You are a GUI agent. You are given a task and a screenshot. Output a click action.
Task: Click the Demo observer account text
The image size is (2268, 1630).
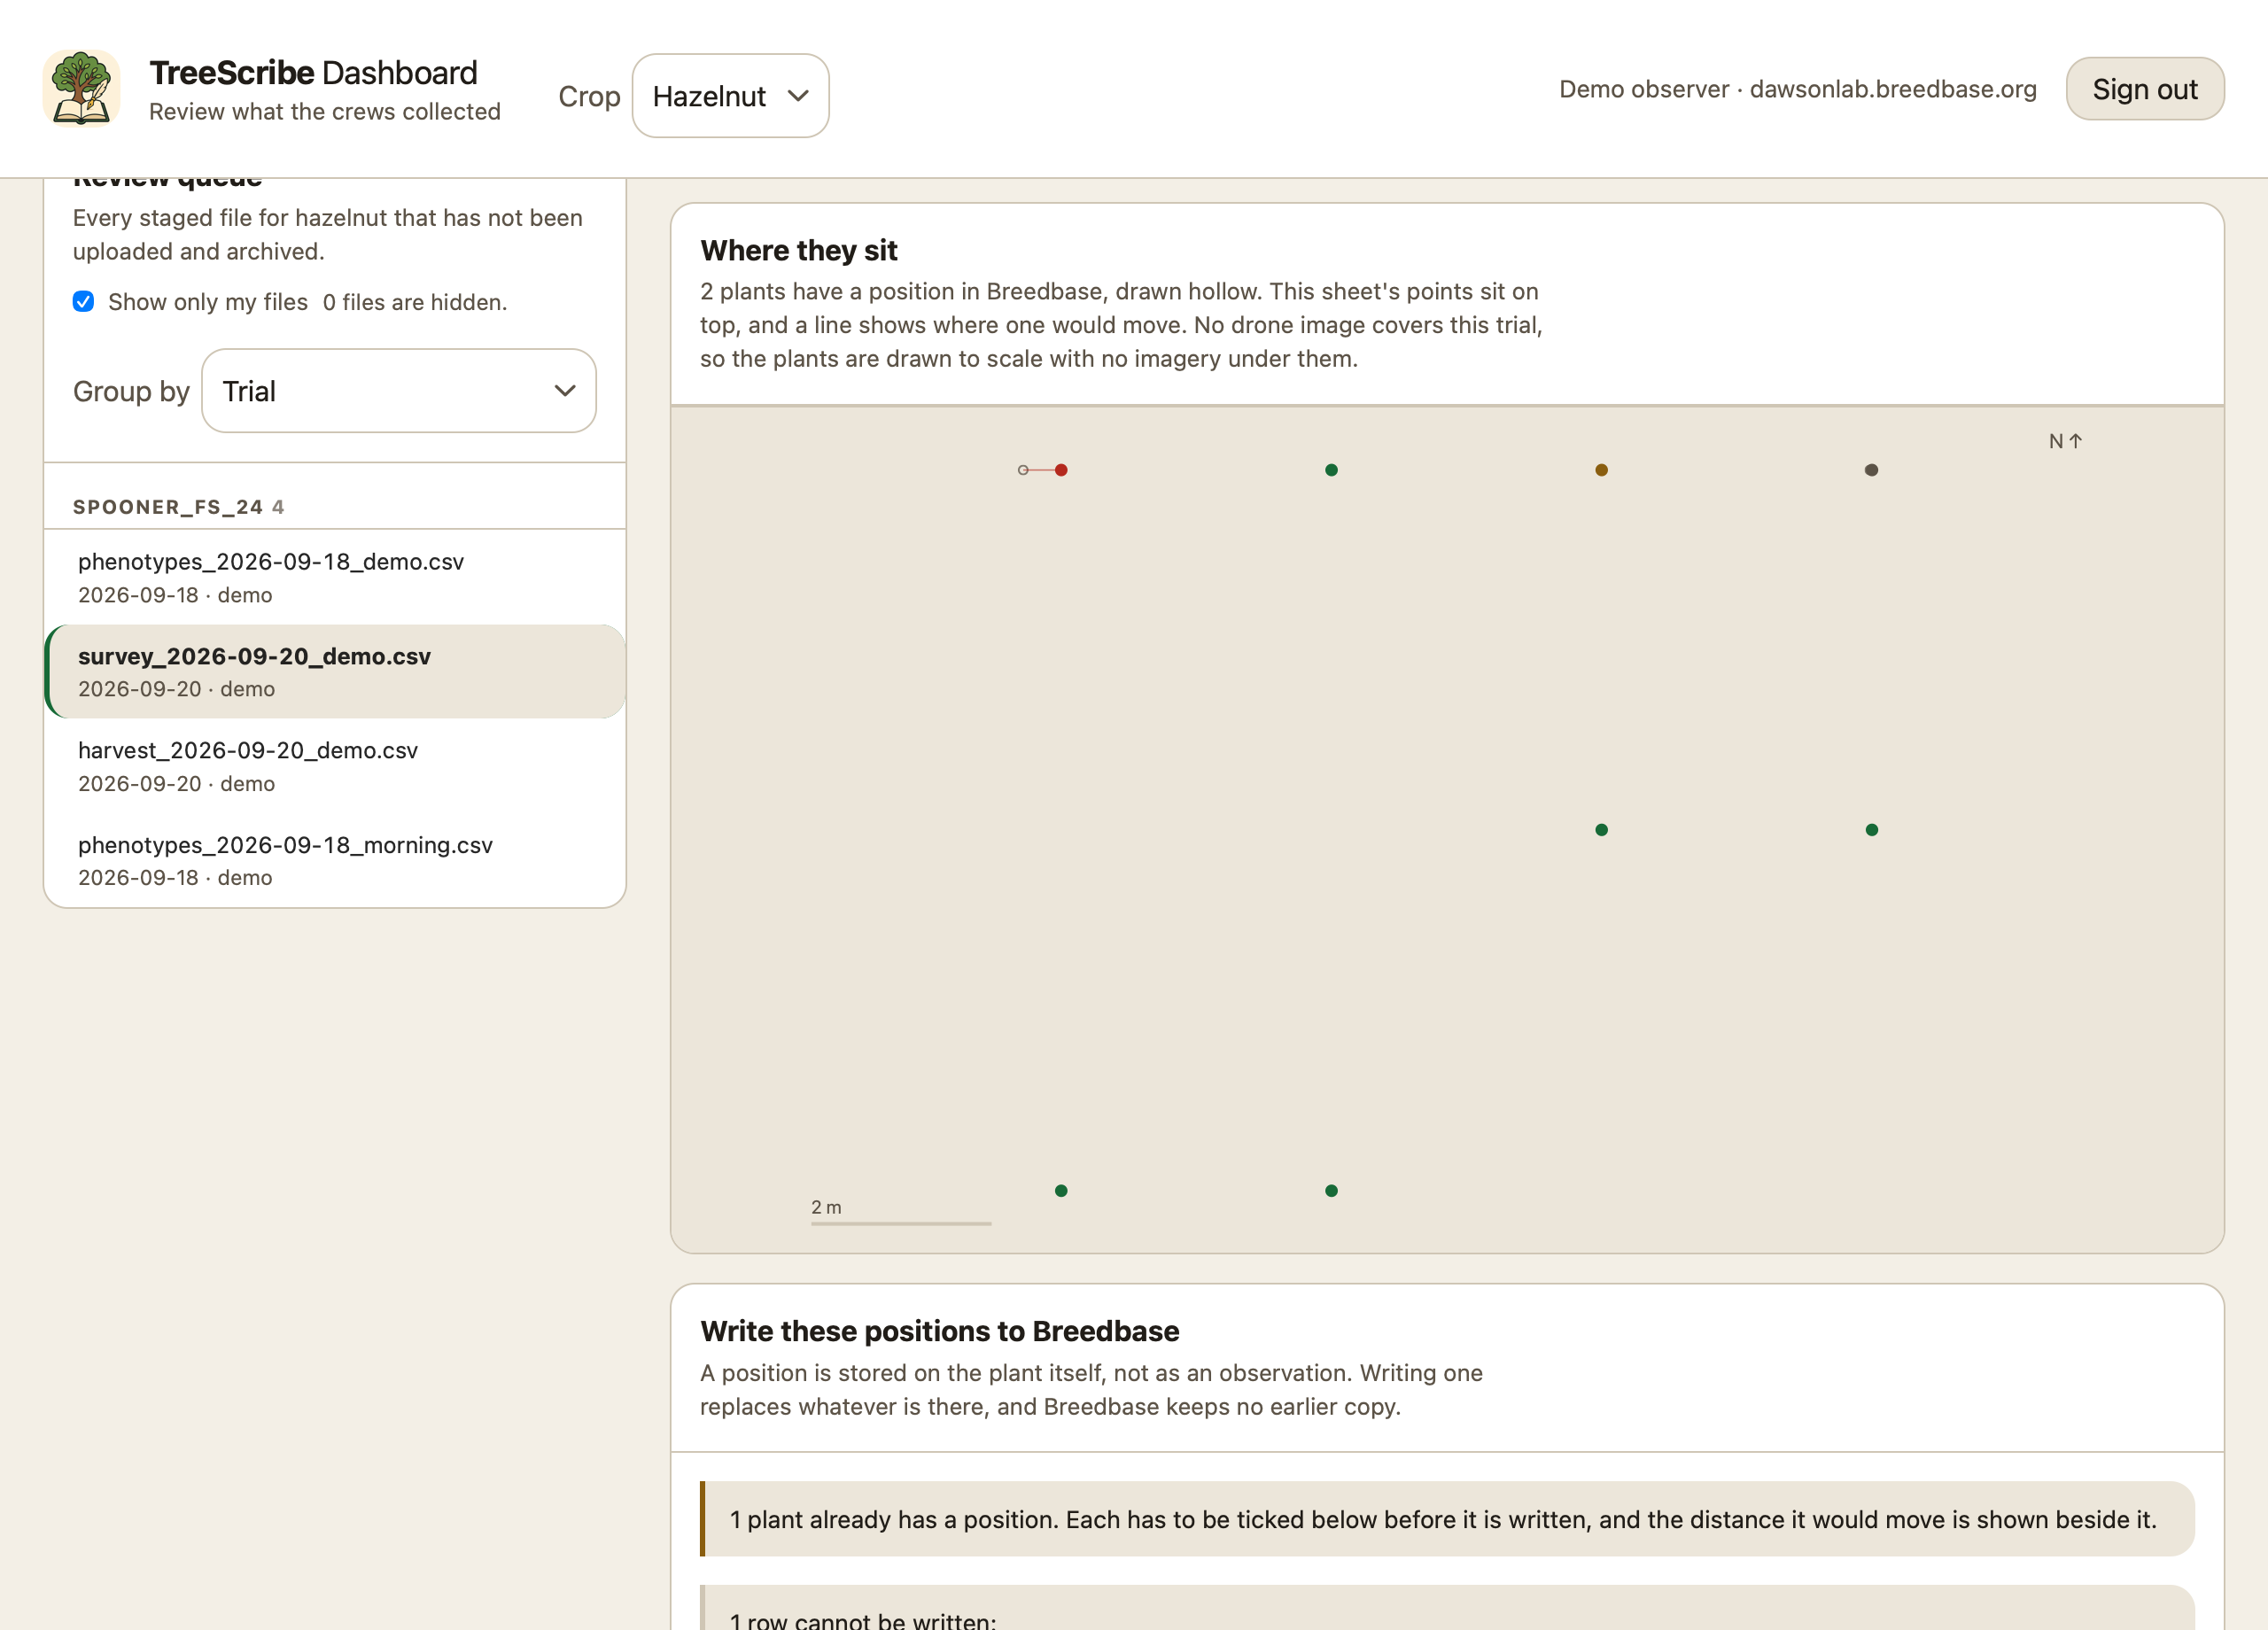coord(1797,89)
